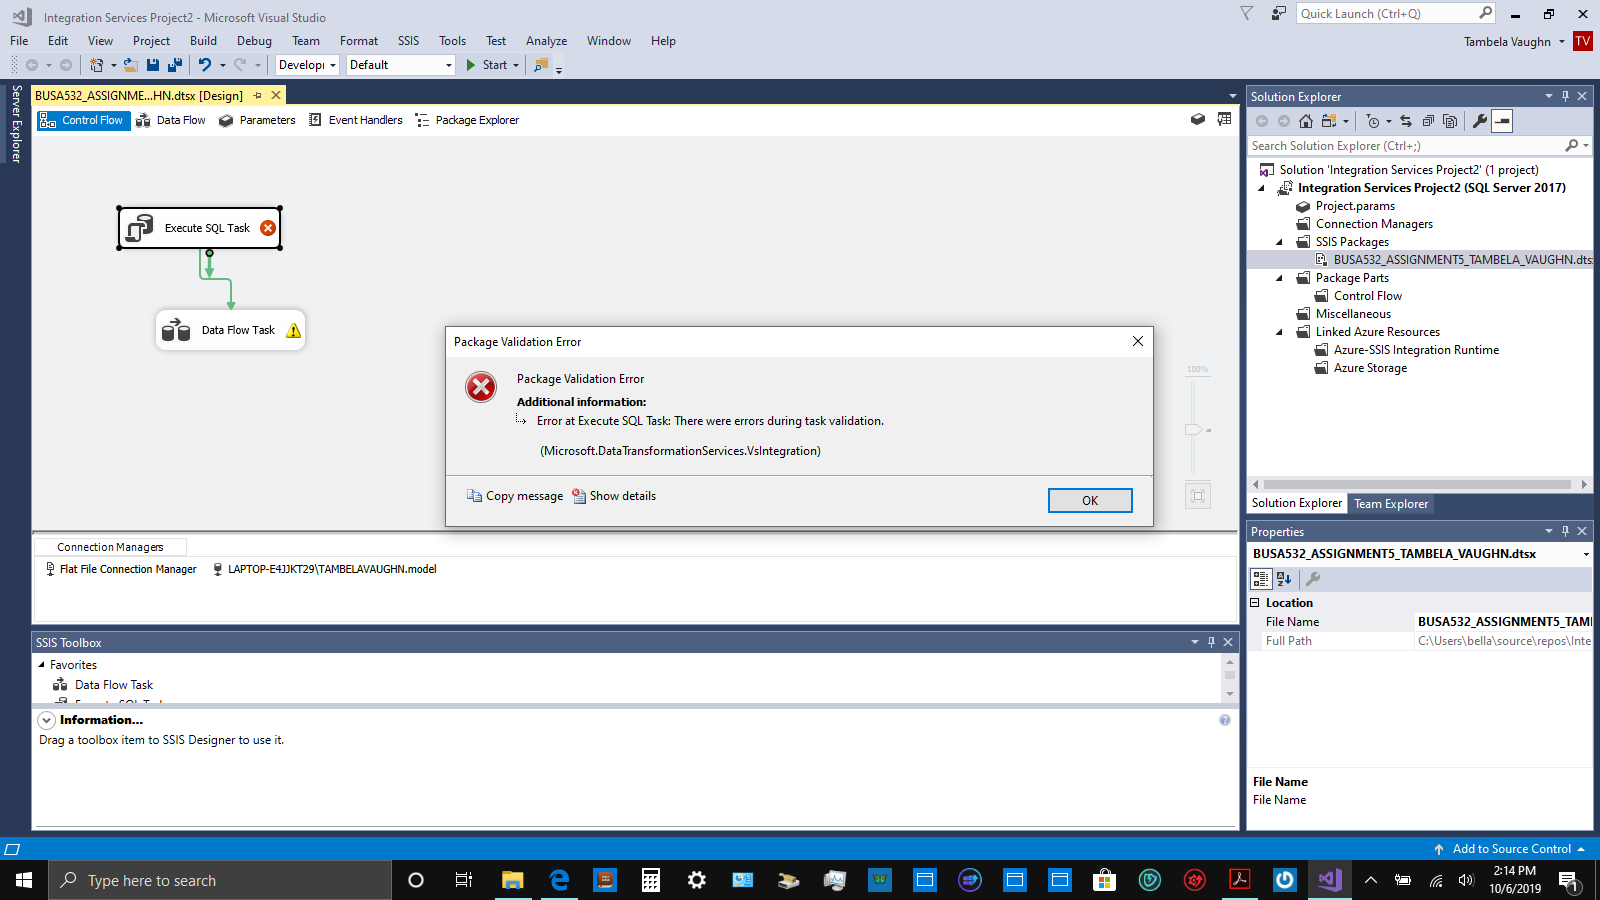Click the fit-to-window icon below zoom slider
Viewport: 1600px width, 900px height.
[1198, 496]
